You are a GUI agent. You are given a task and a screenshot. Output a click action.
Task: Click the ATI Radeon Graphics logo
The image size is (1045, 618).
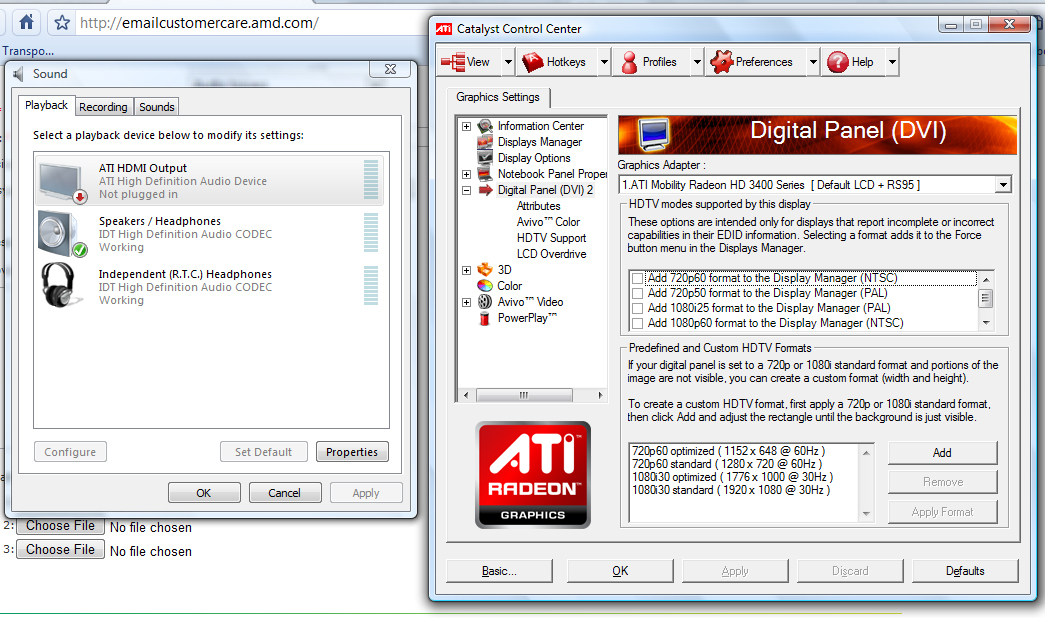click(533, 475)
